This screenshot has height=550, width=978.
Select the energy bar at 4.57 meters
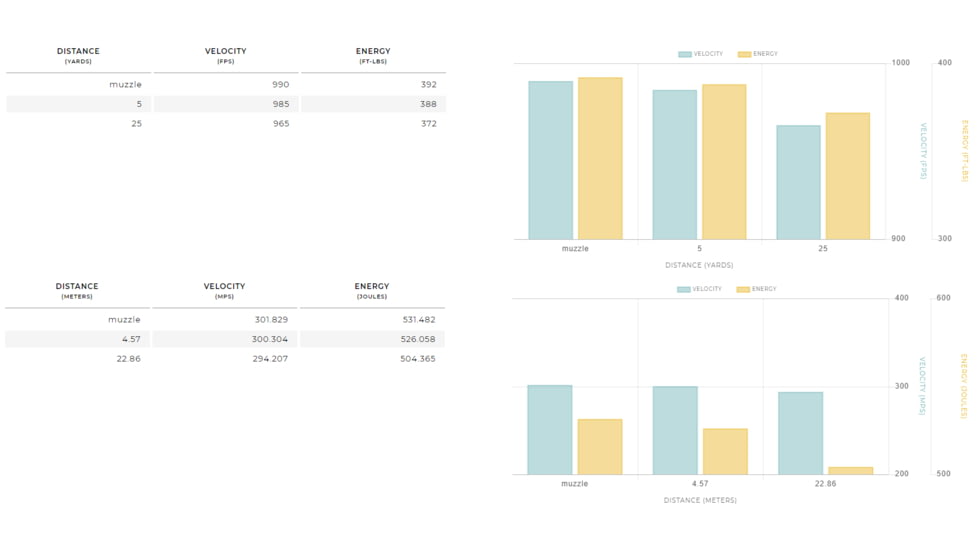tap(725, 452)
